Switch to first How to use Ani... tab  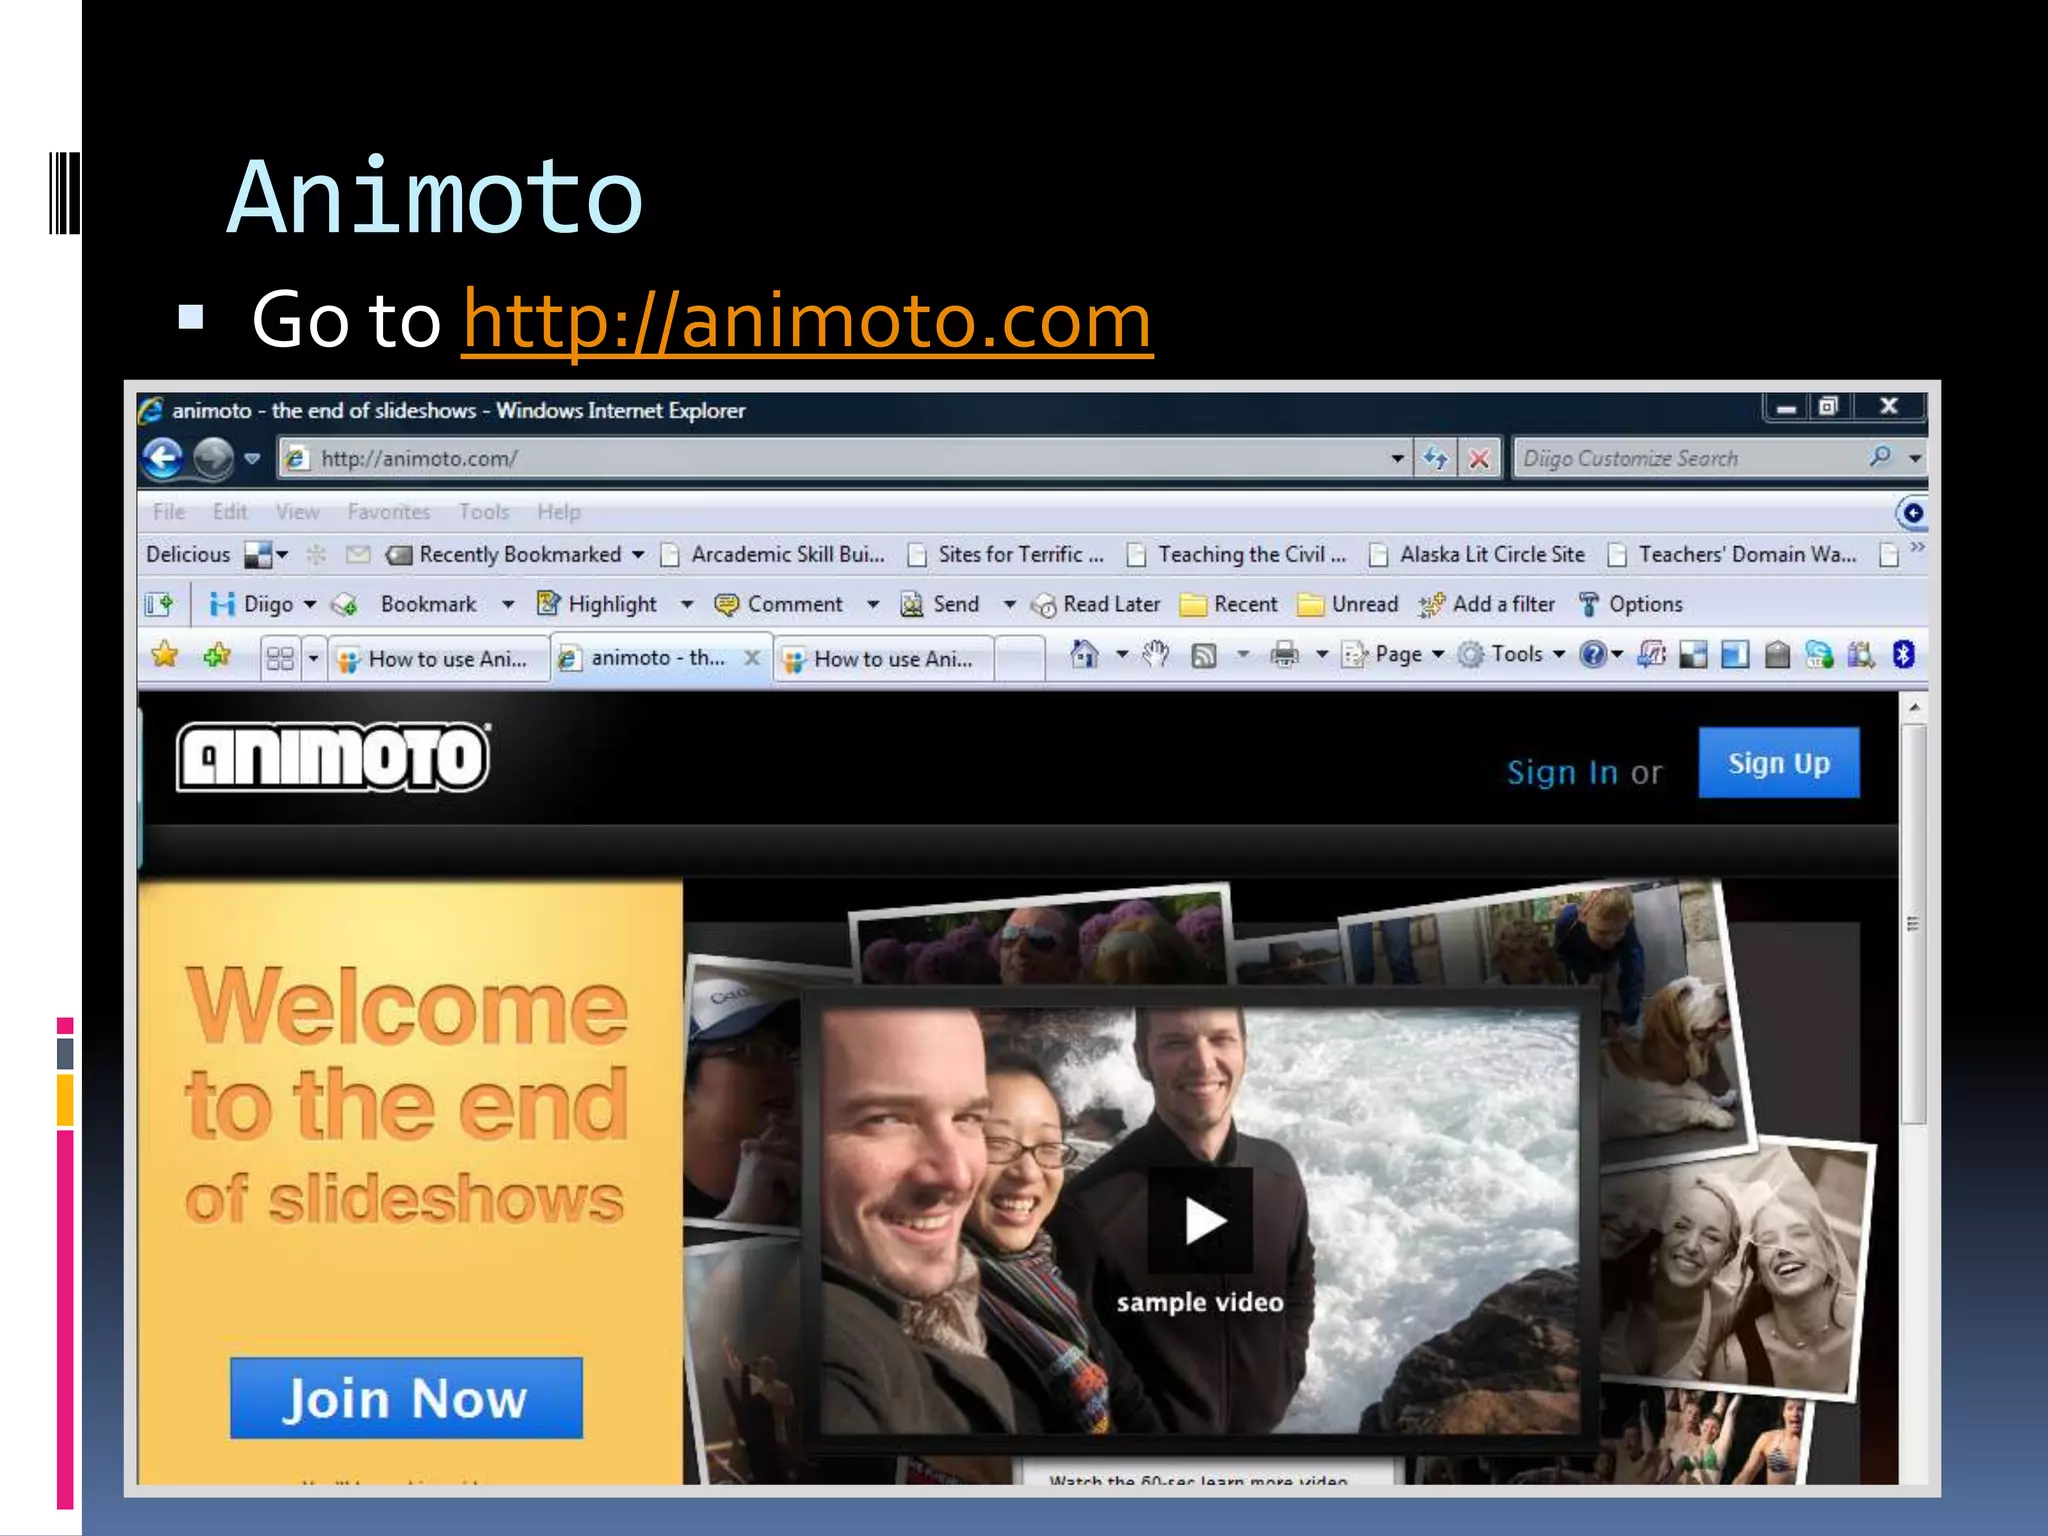pyautogui.click(x=439, y=659)
